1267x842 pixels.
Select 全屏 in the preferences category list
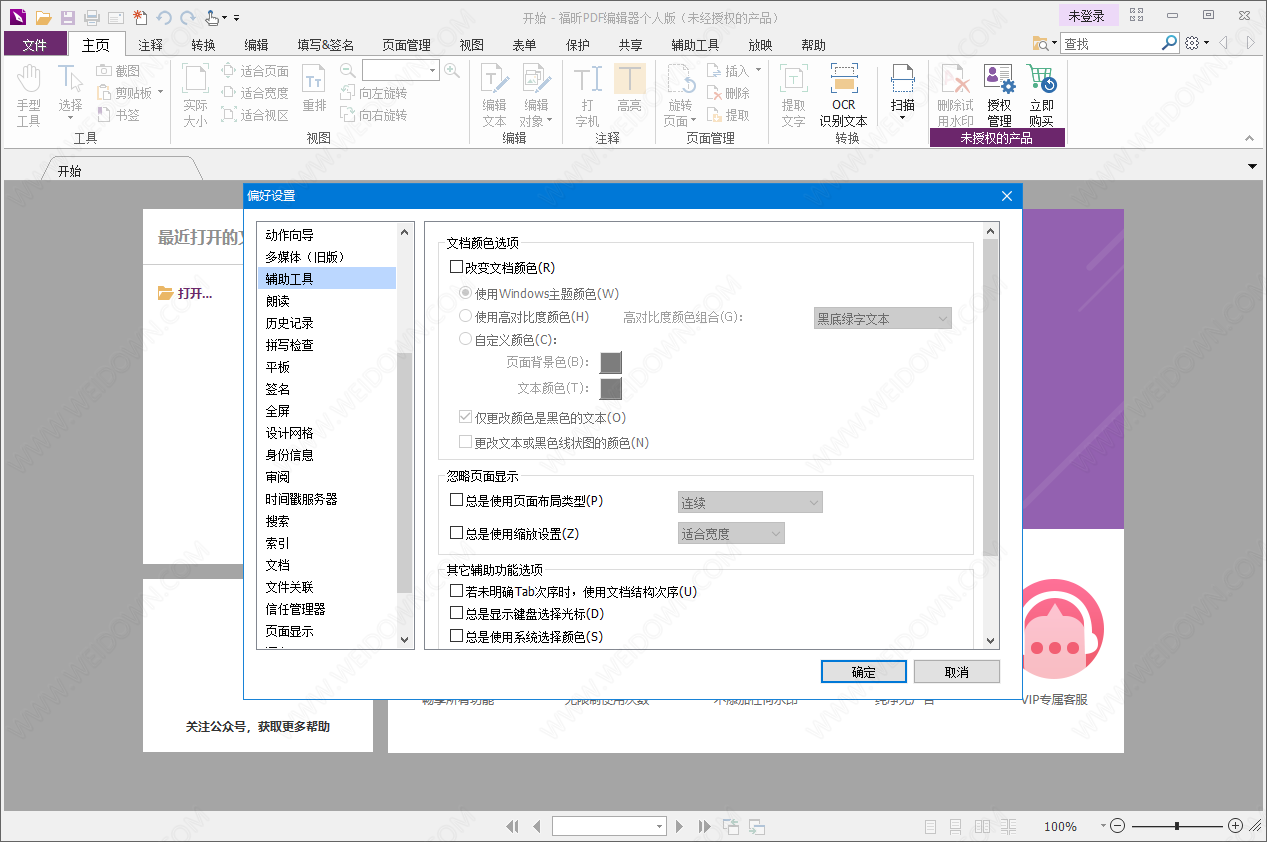tap(278, 411)
